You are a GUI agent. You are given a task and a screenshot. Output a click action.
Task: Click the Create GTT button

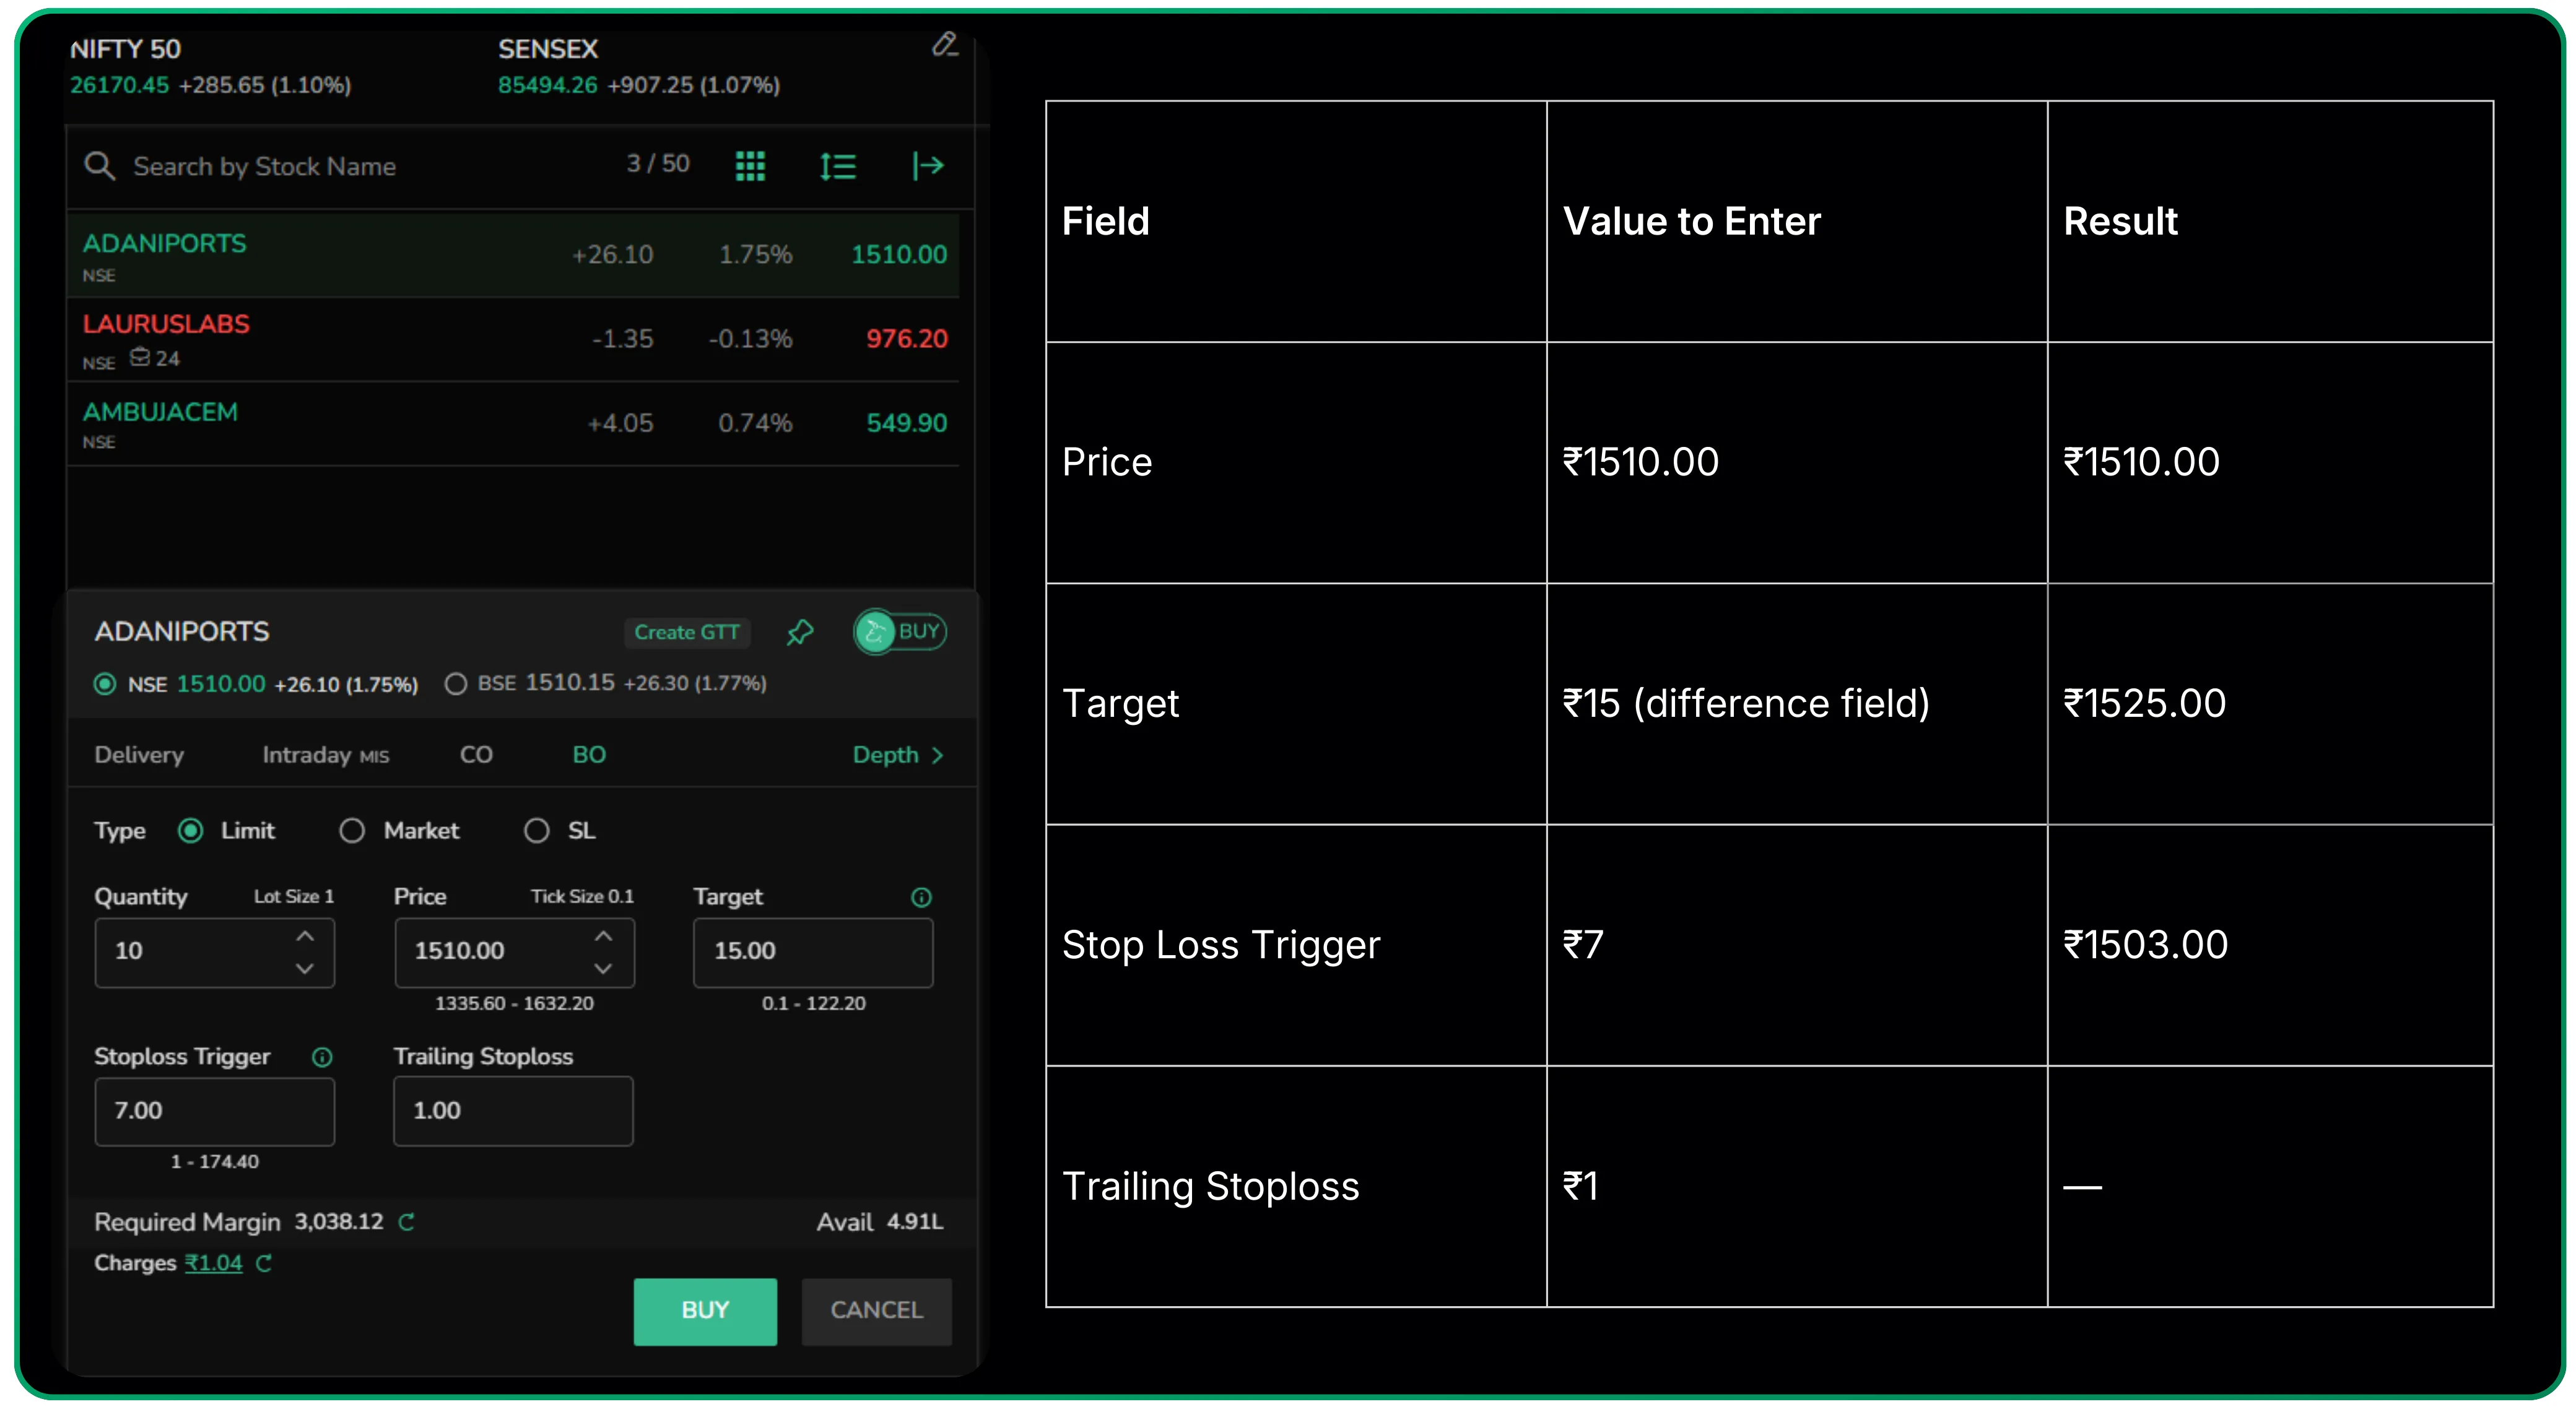click(x=687, y=632)
